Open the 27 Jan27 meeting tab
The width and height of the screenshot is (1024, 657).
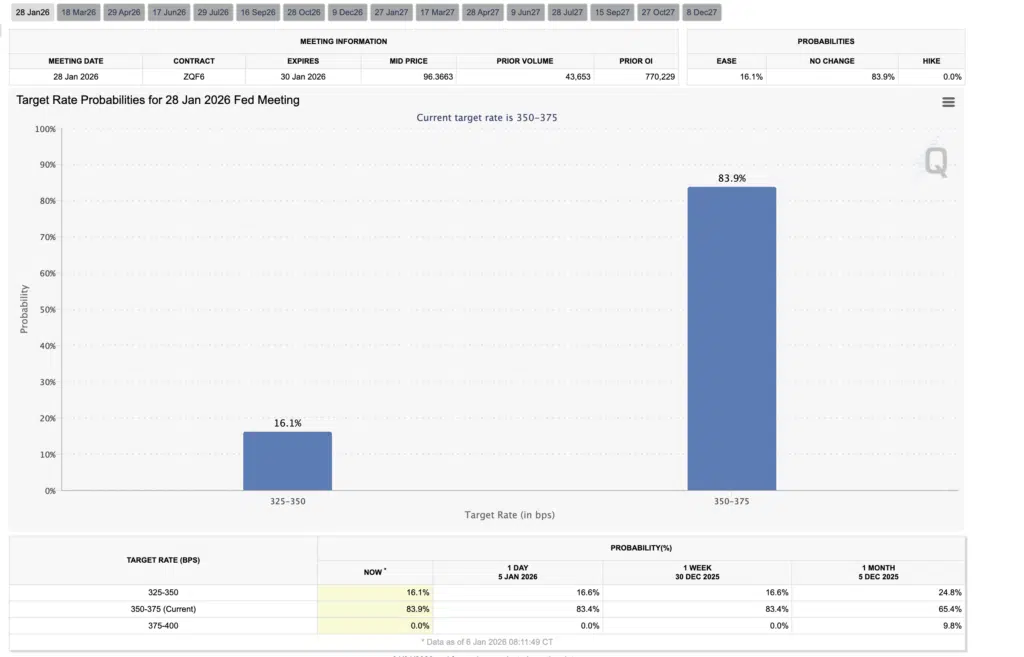point(391,12)
